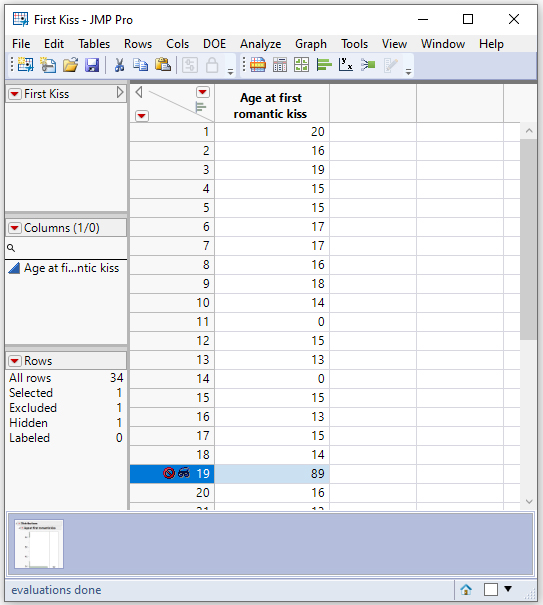
Task: Click the 'Labeled' rows count entry
Action: coord(66,438)
